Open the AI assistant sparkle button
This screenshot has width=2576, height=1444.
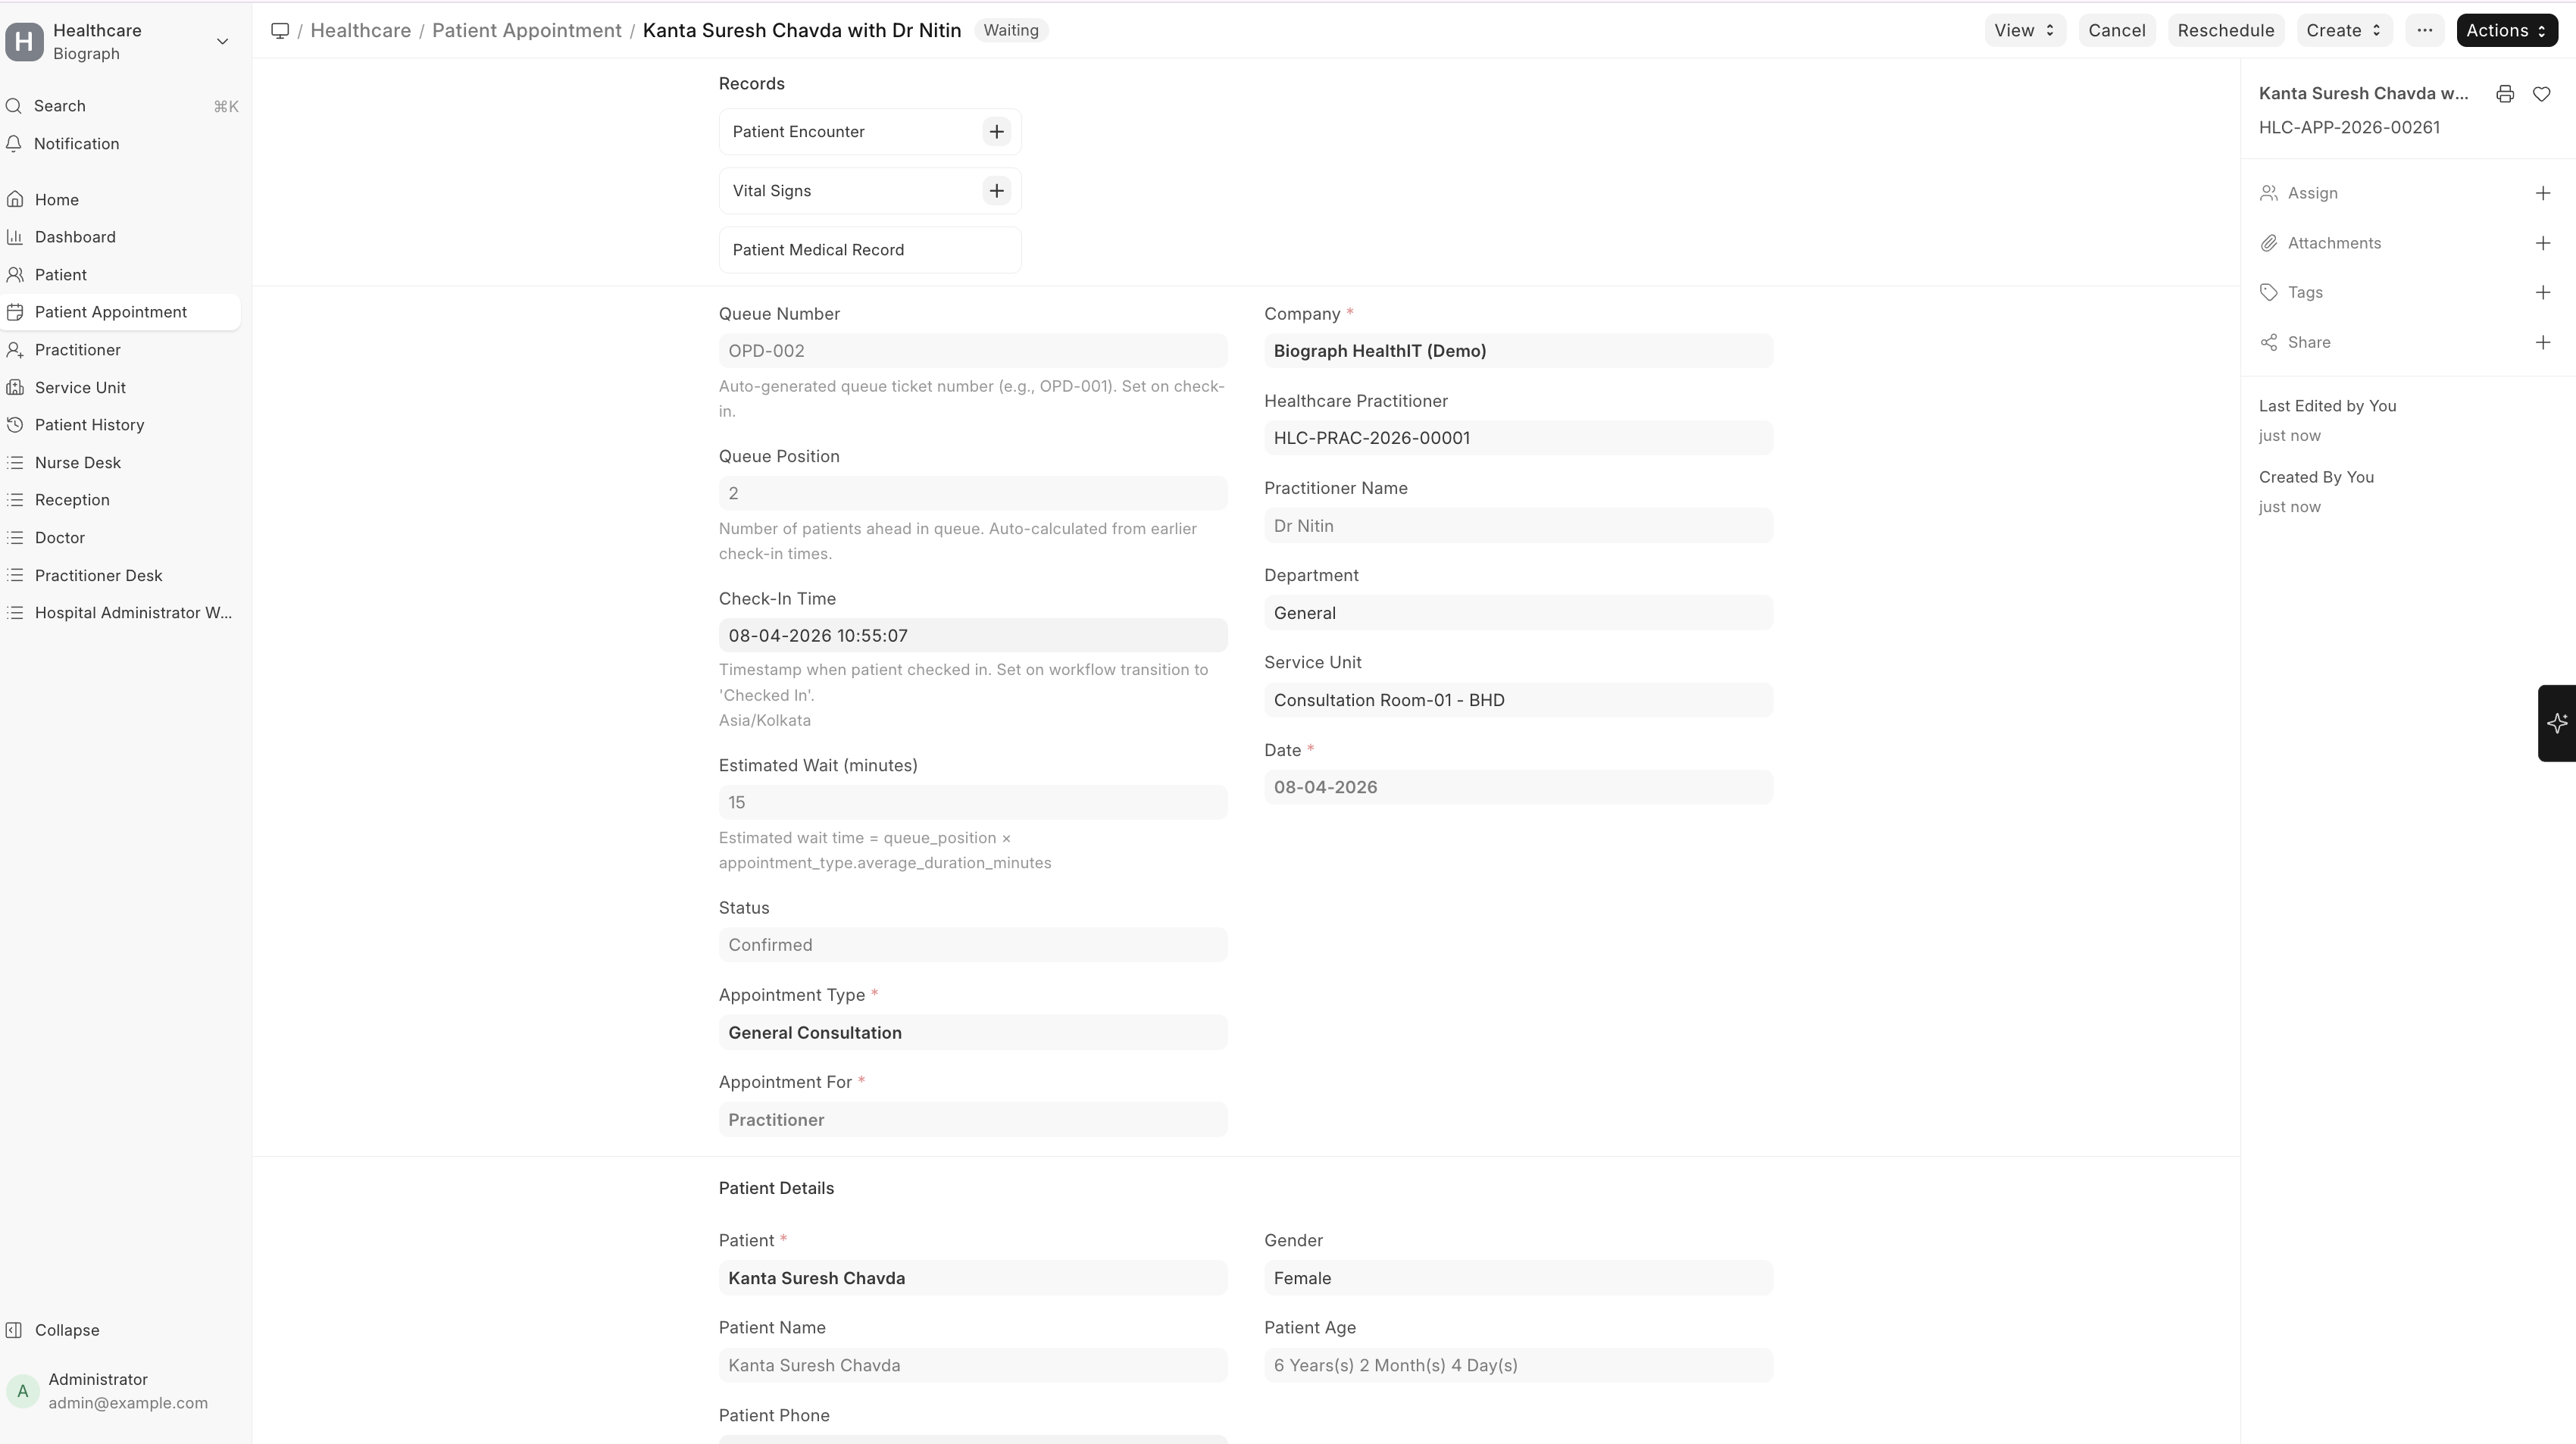point(2557,723)
